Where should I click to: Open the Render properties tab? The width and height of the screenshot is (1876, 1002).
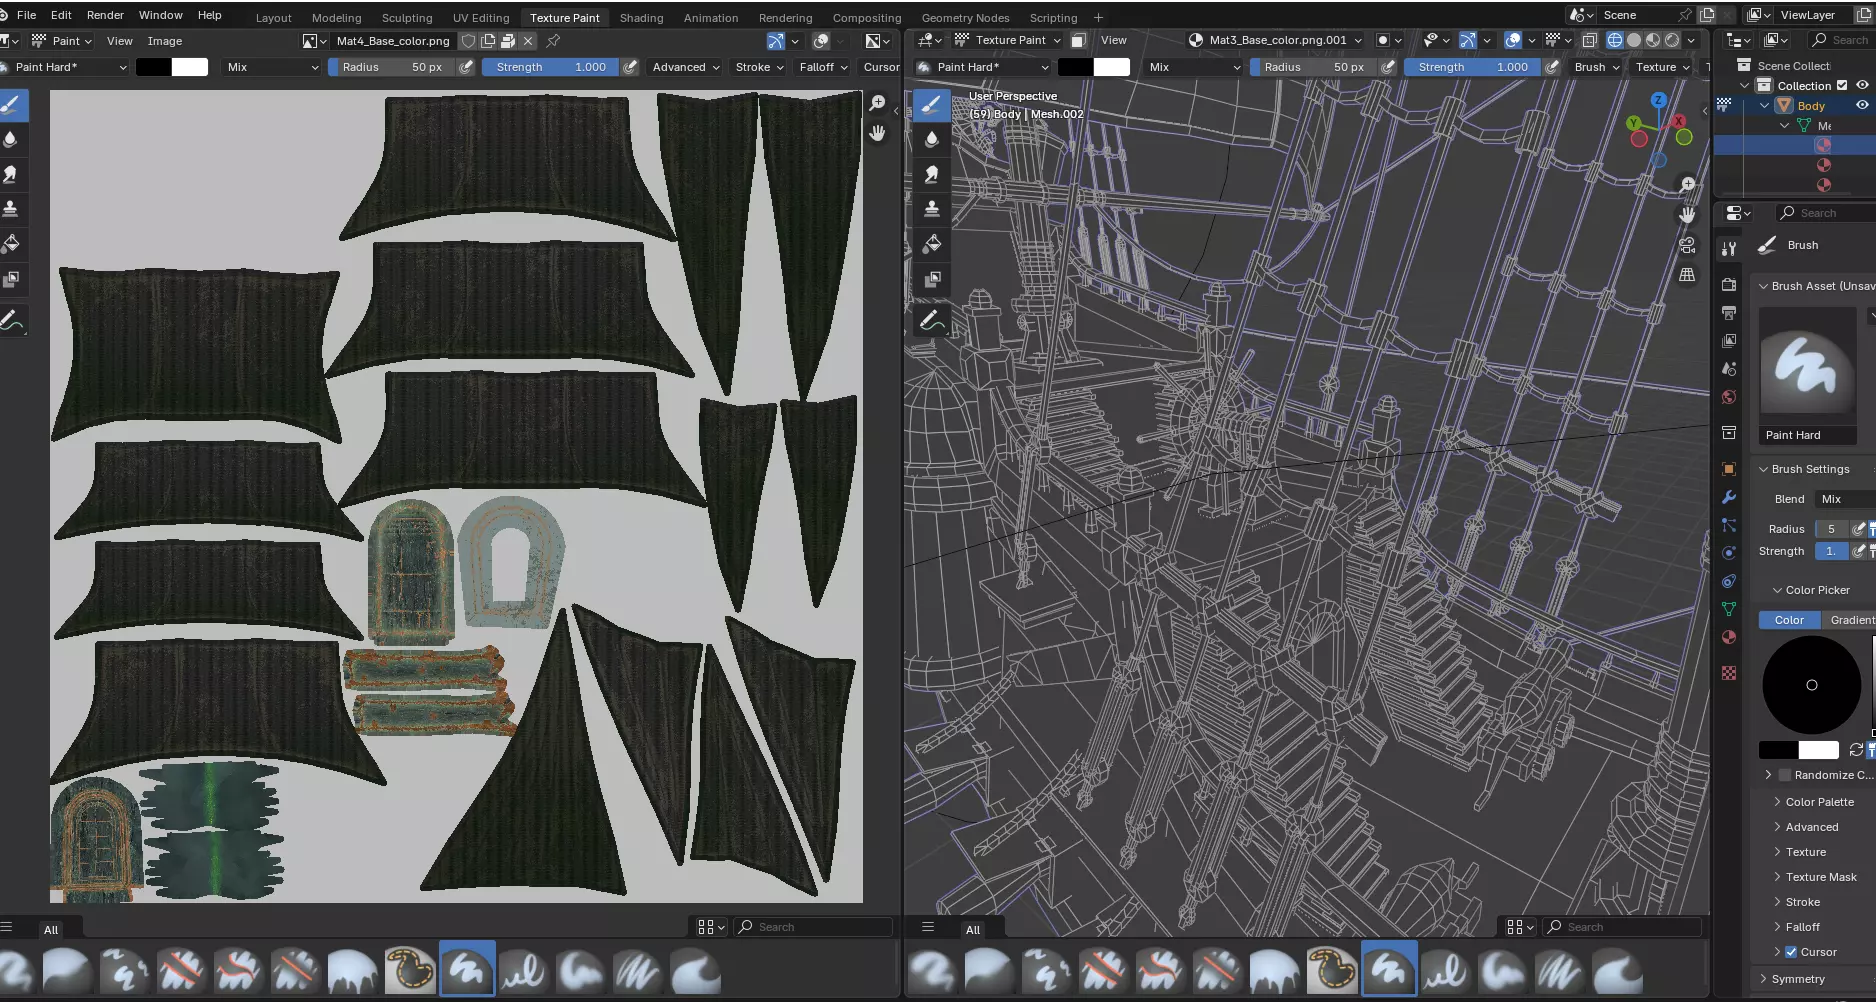pos(1729,285)
